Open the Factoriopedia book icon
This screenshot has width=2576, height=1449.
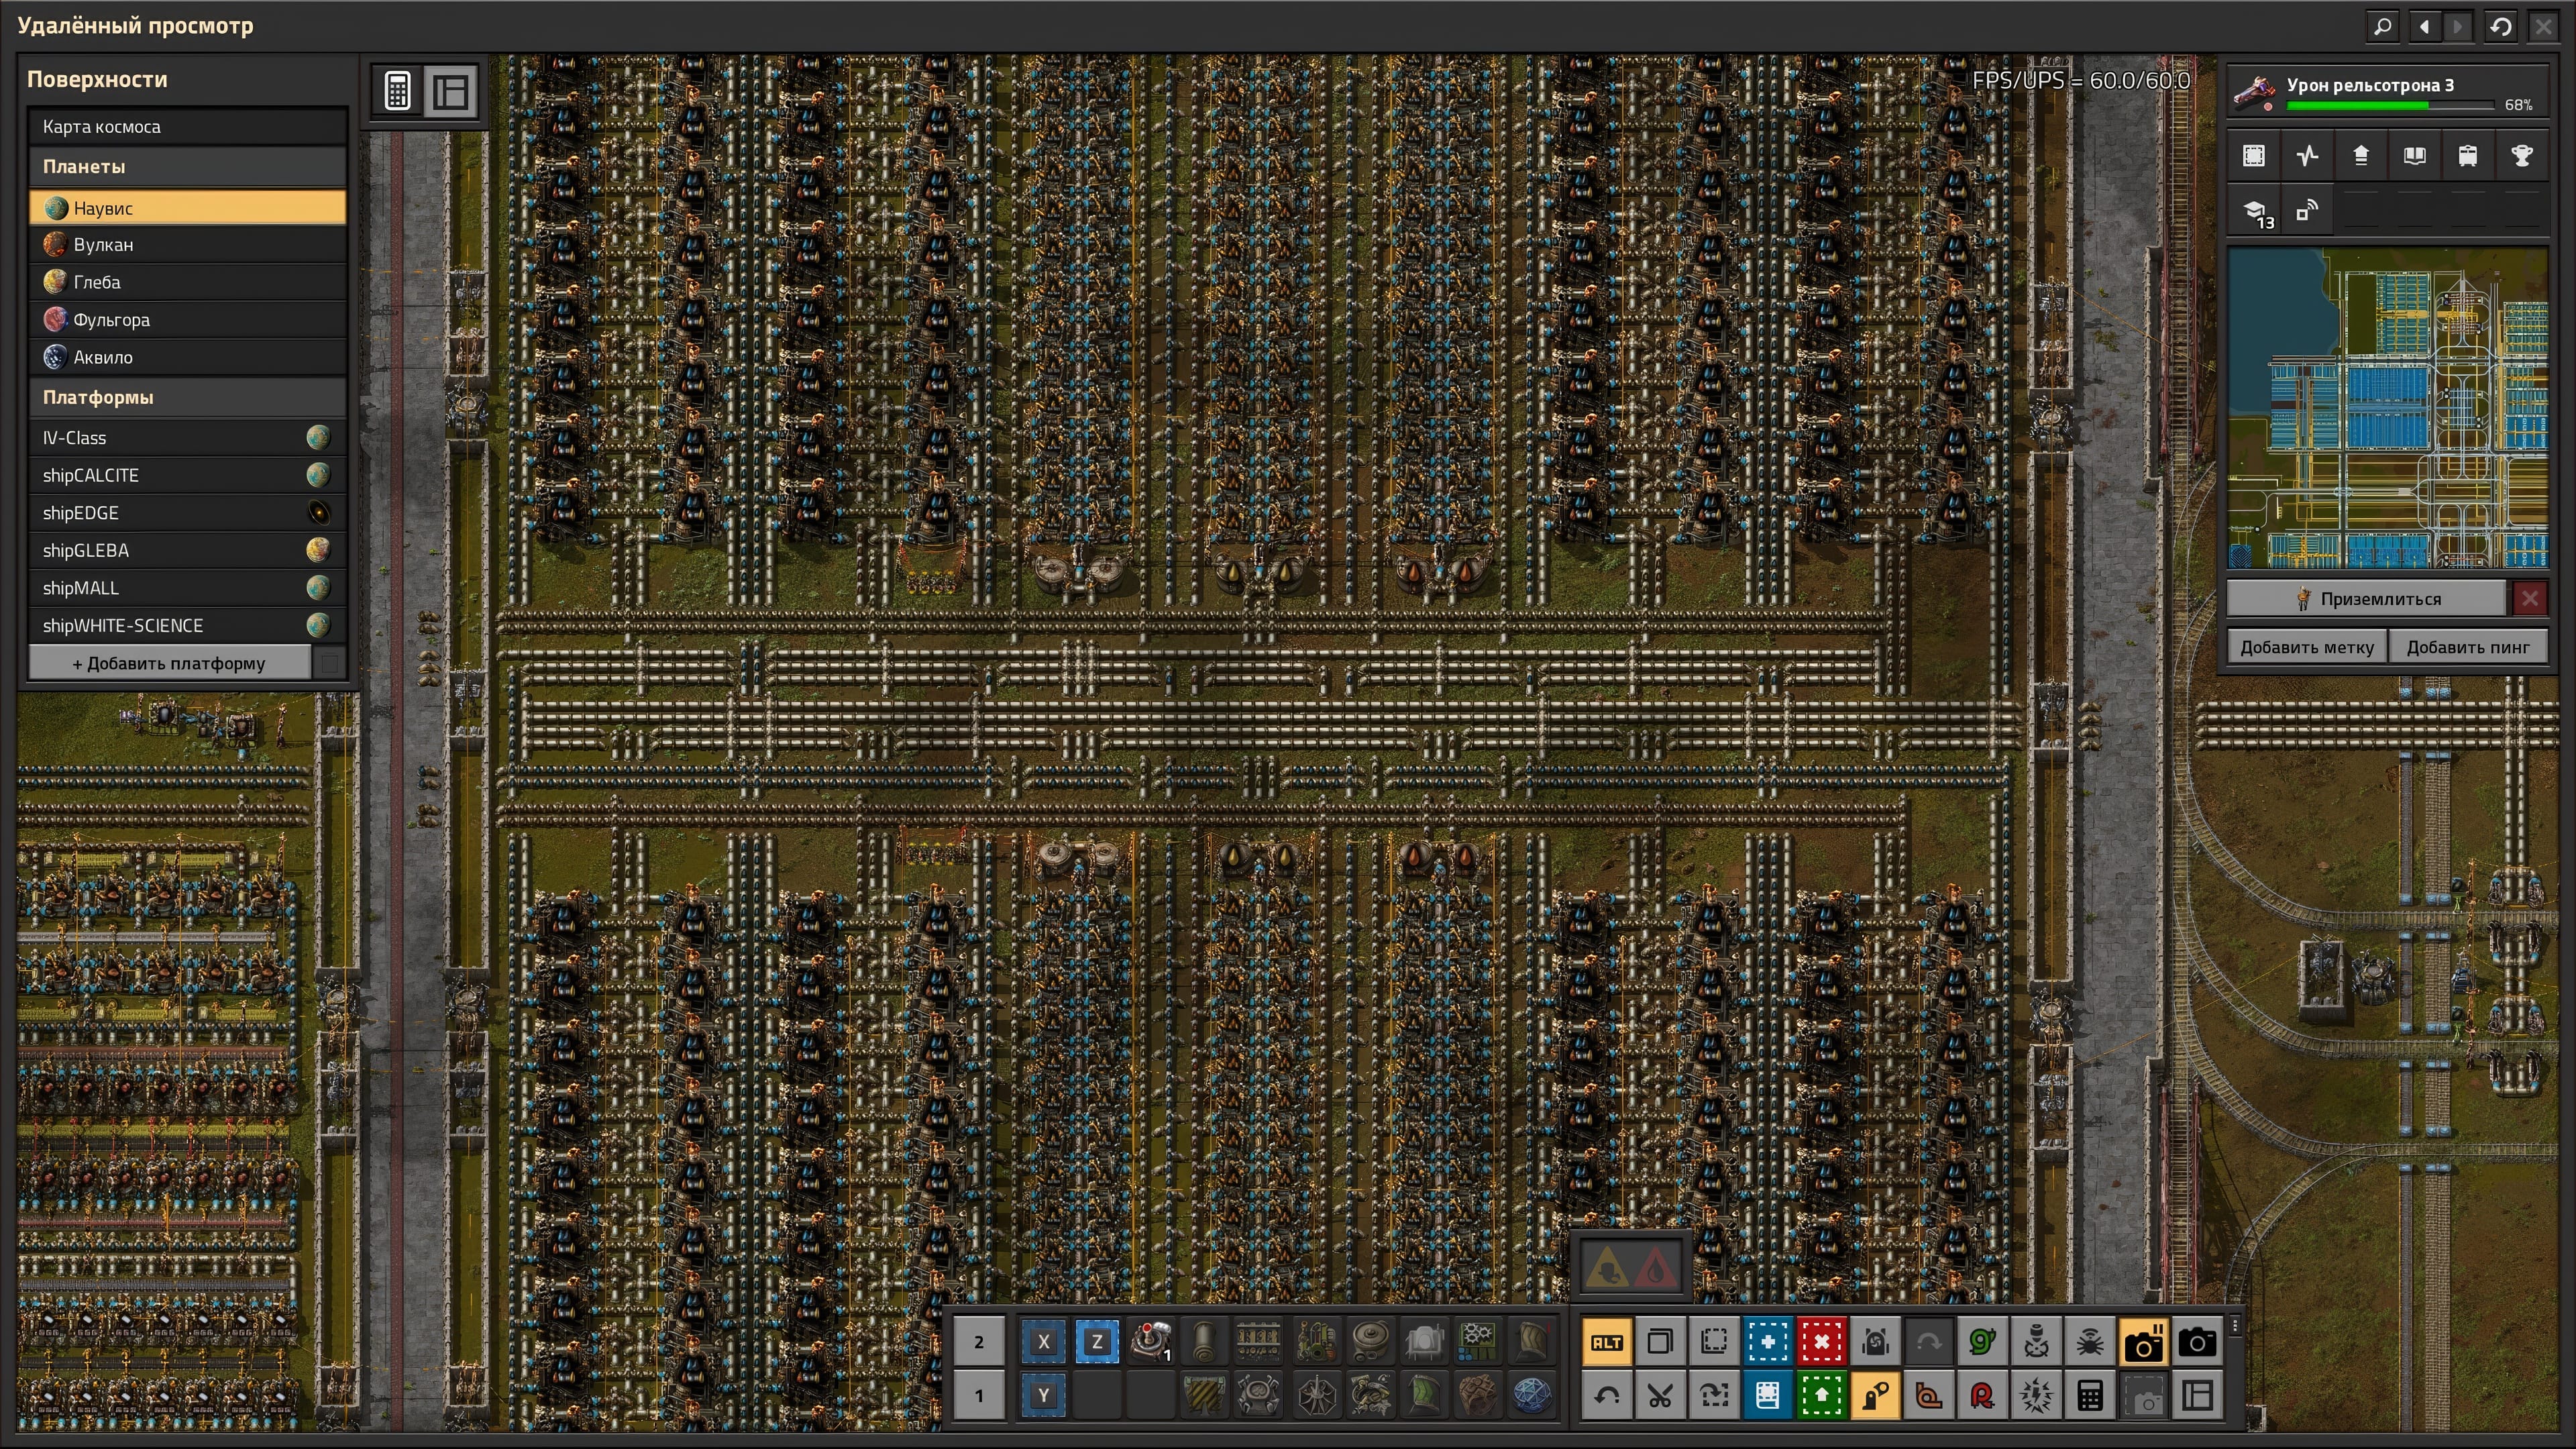[2414, 155]
